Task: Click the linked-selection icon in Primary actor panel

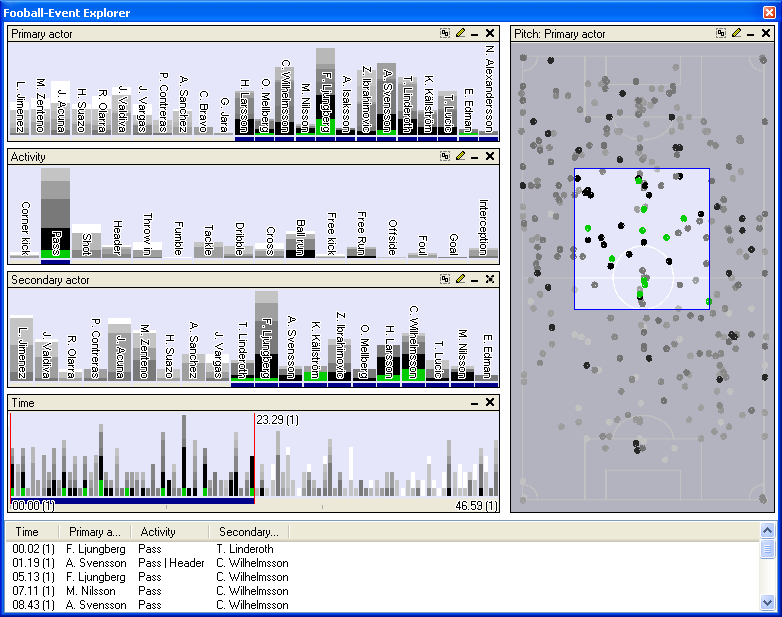Action: [x=445, y=33]
